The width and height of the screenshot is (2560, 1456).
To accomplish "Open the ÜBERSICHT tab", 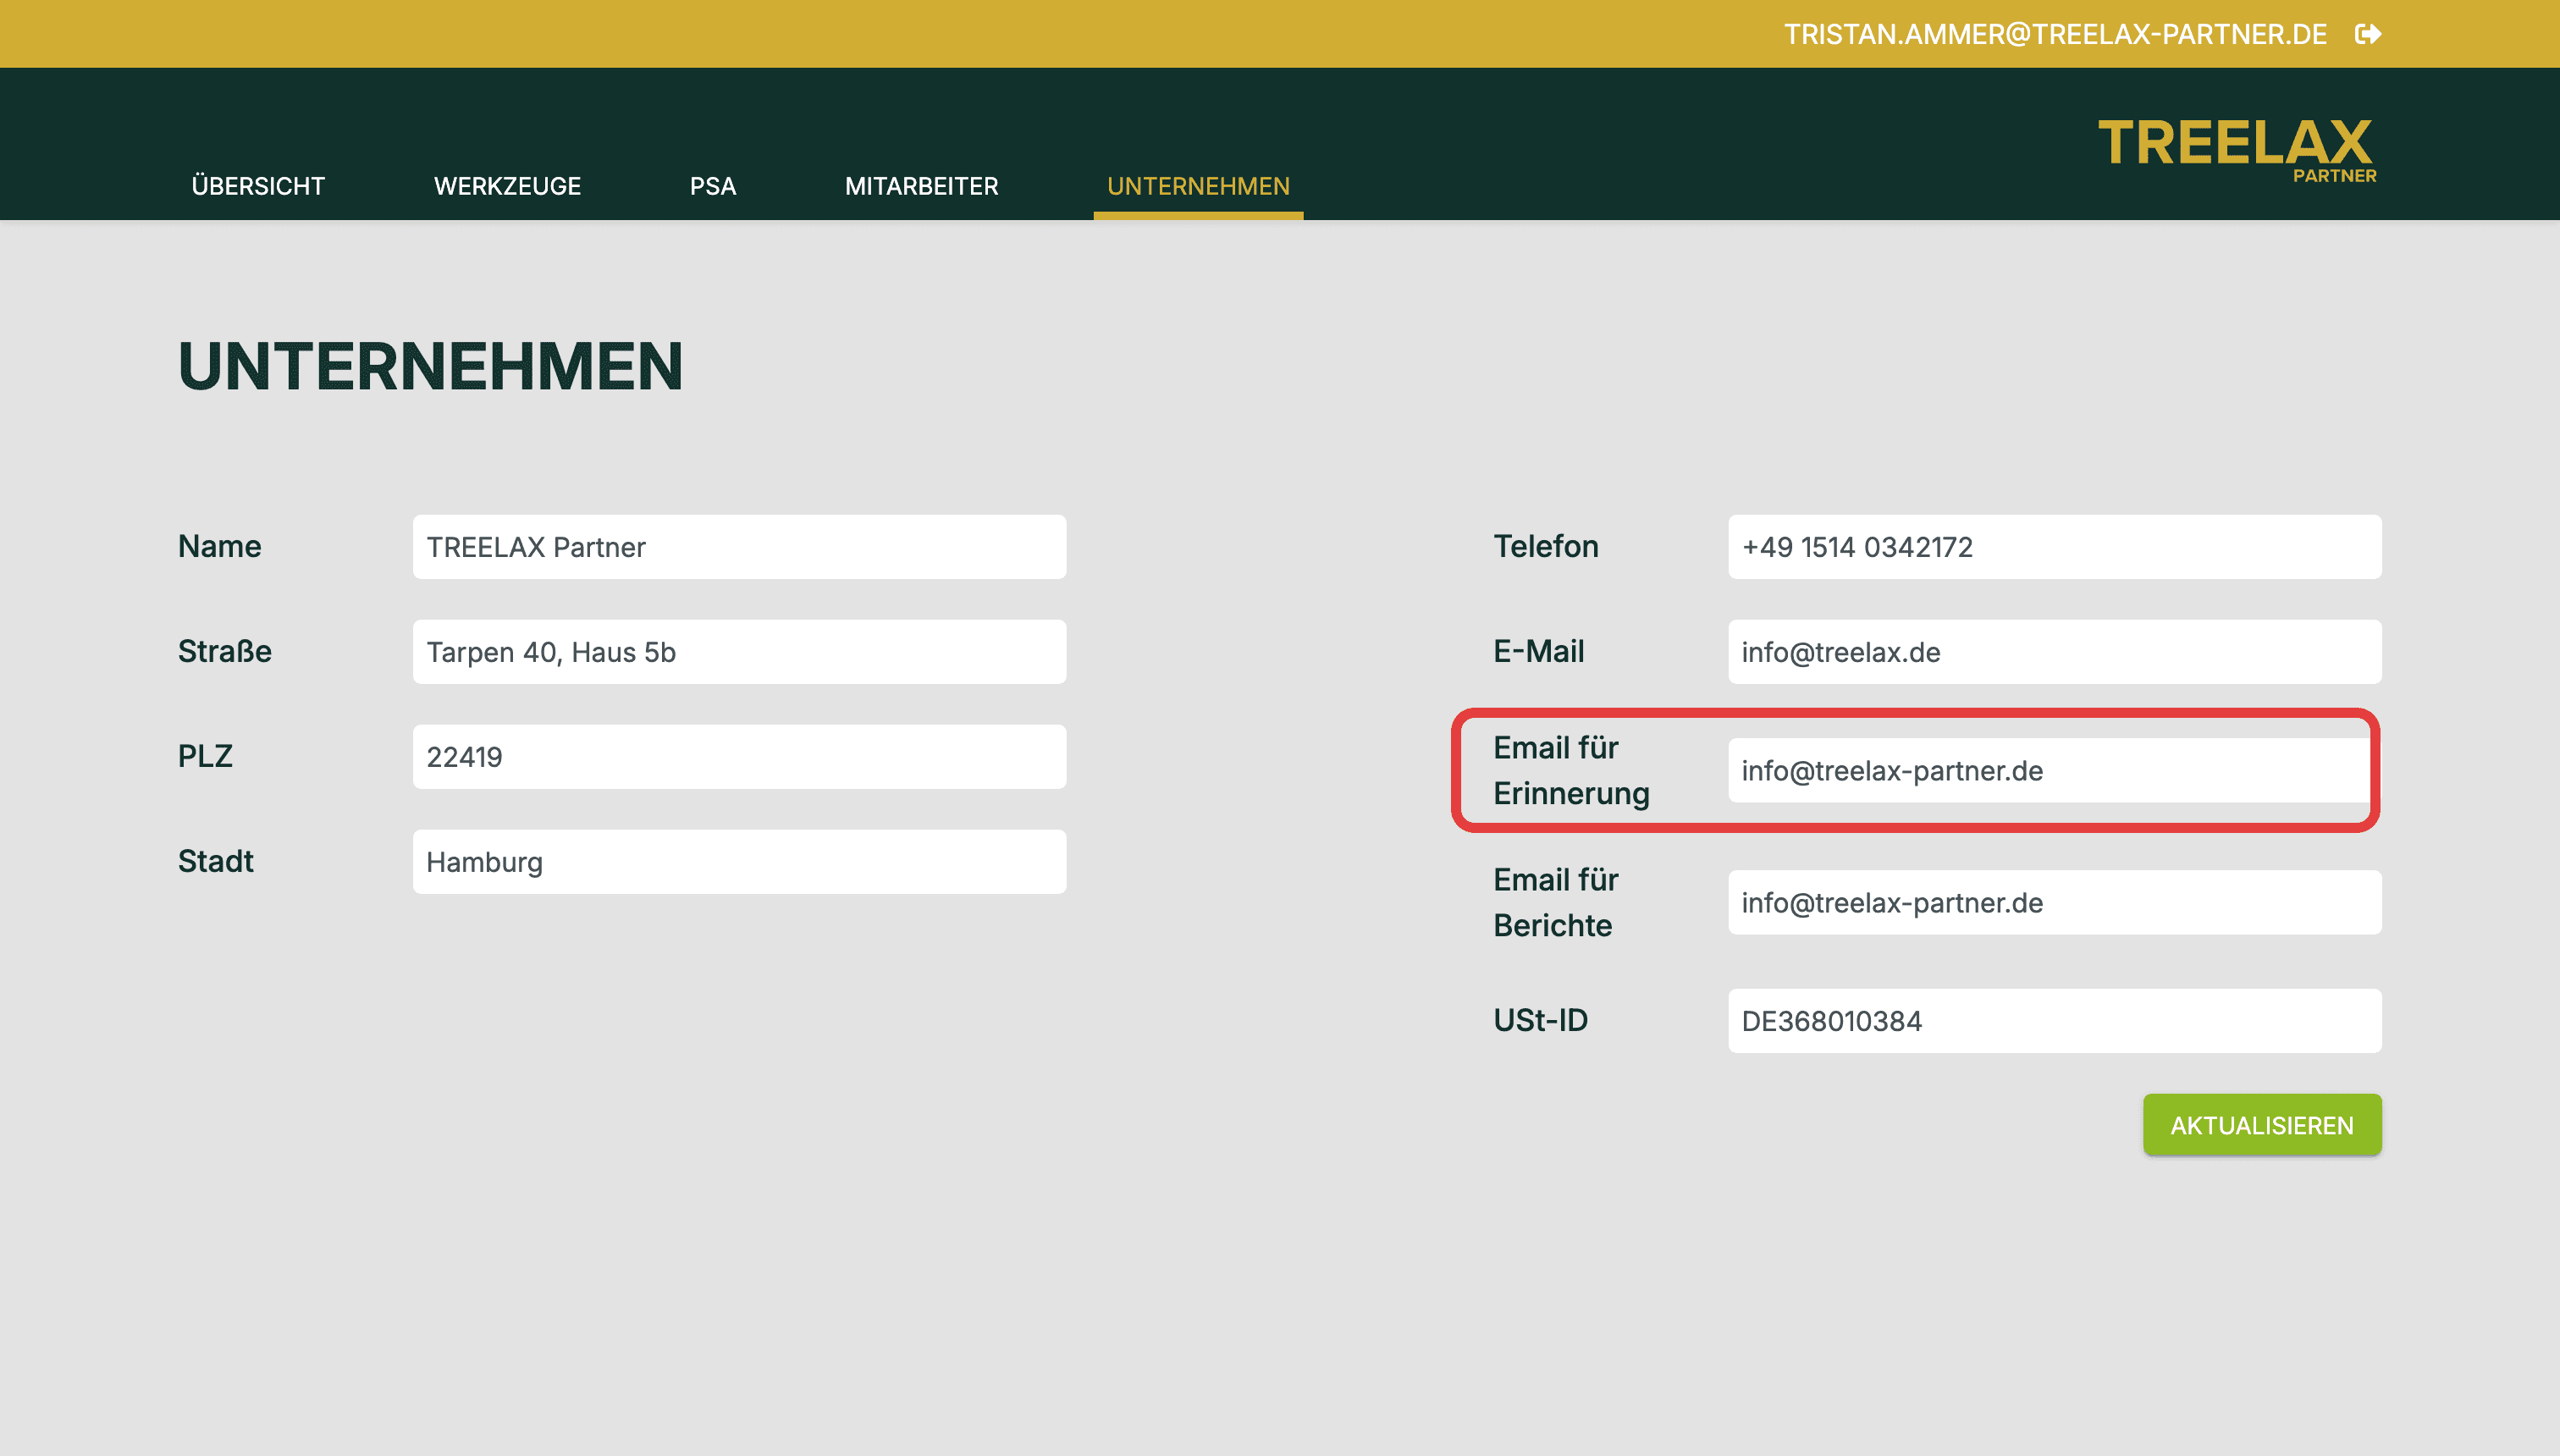I will tap(258, 186).
